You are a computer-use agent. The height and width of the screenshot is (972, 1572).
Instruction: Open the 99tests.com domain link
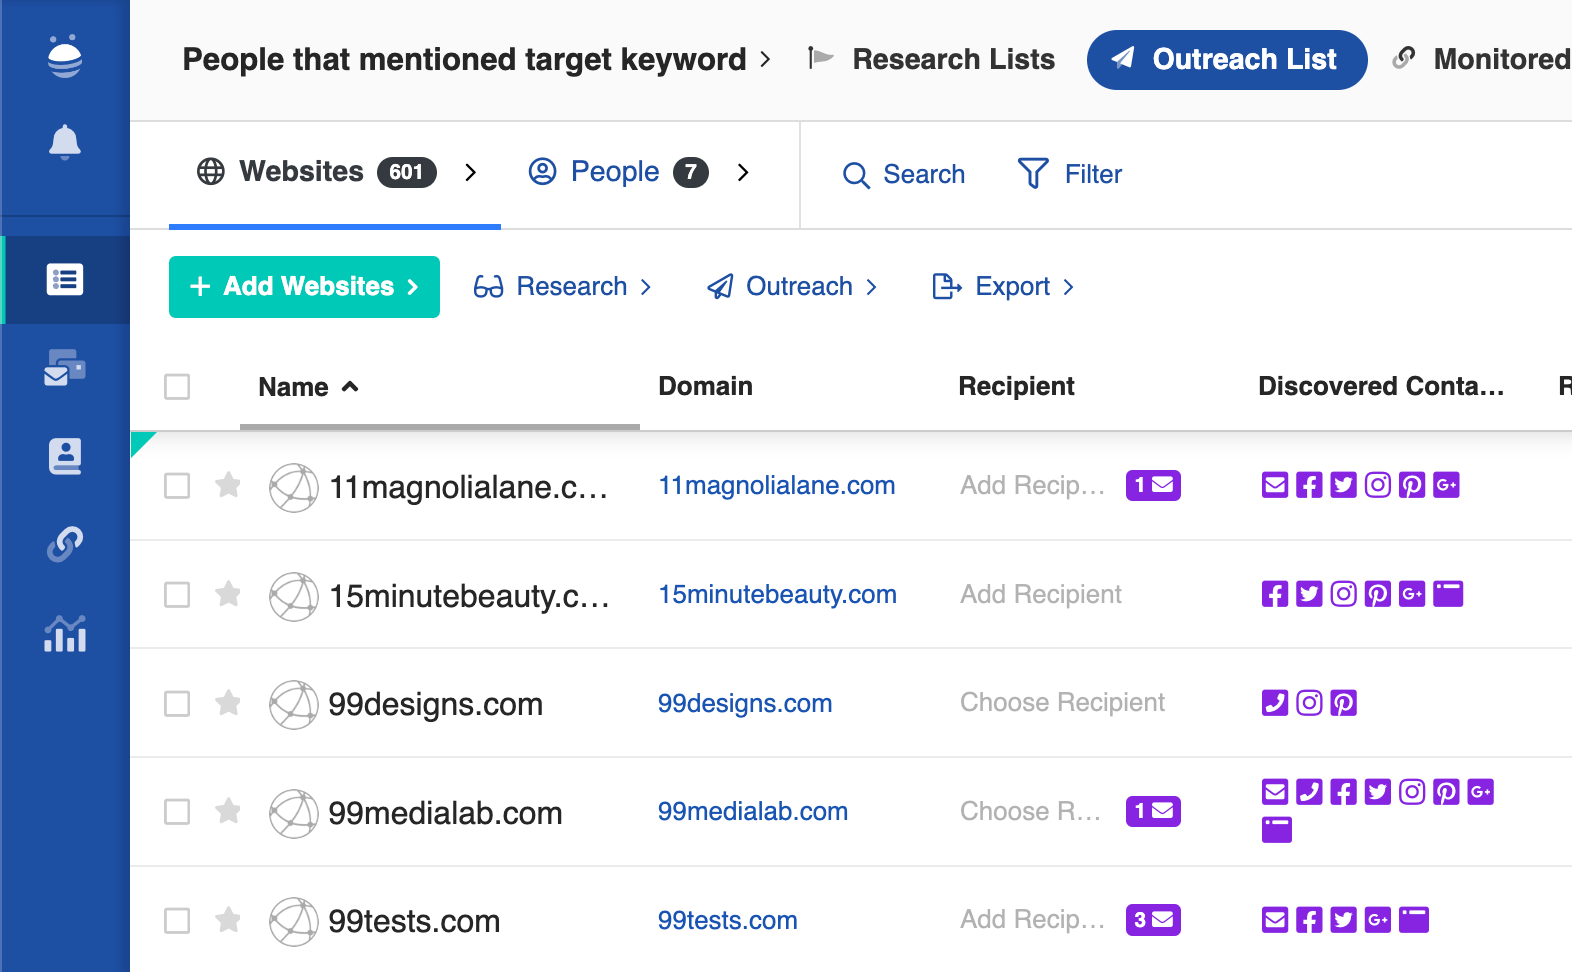click(x=727, y=920)
